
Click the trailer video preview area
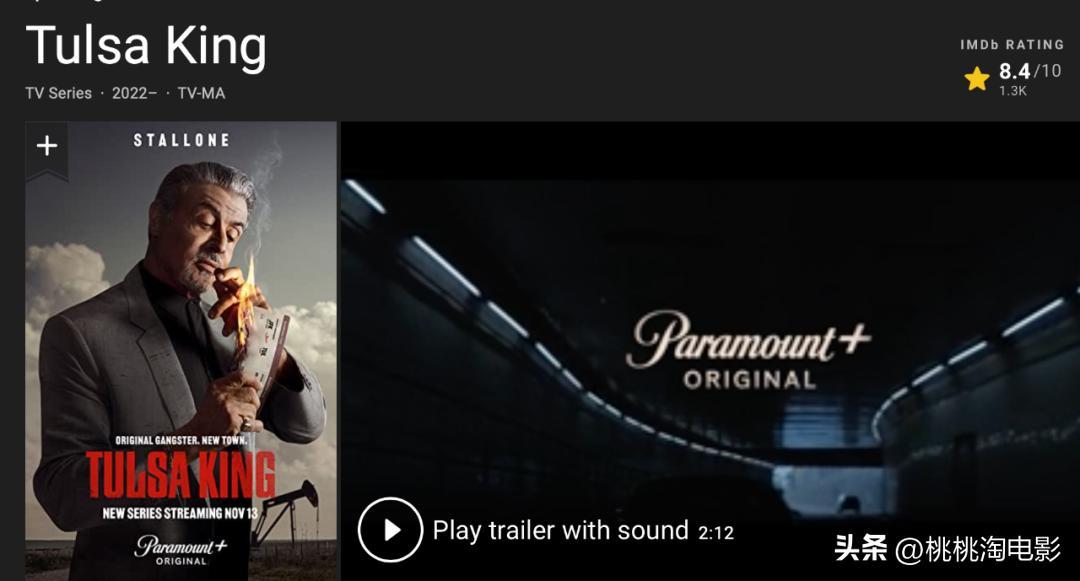click(x=710, y=351)
